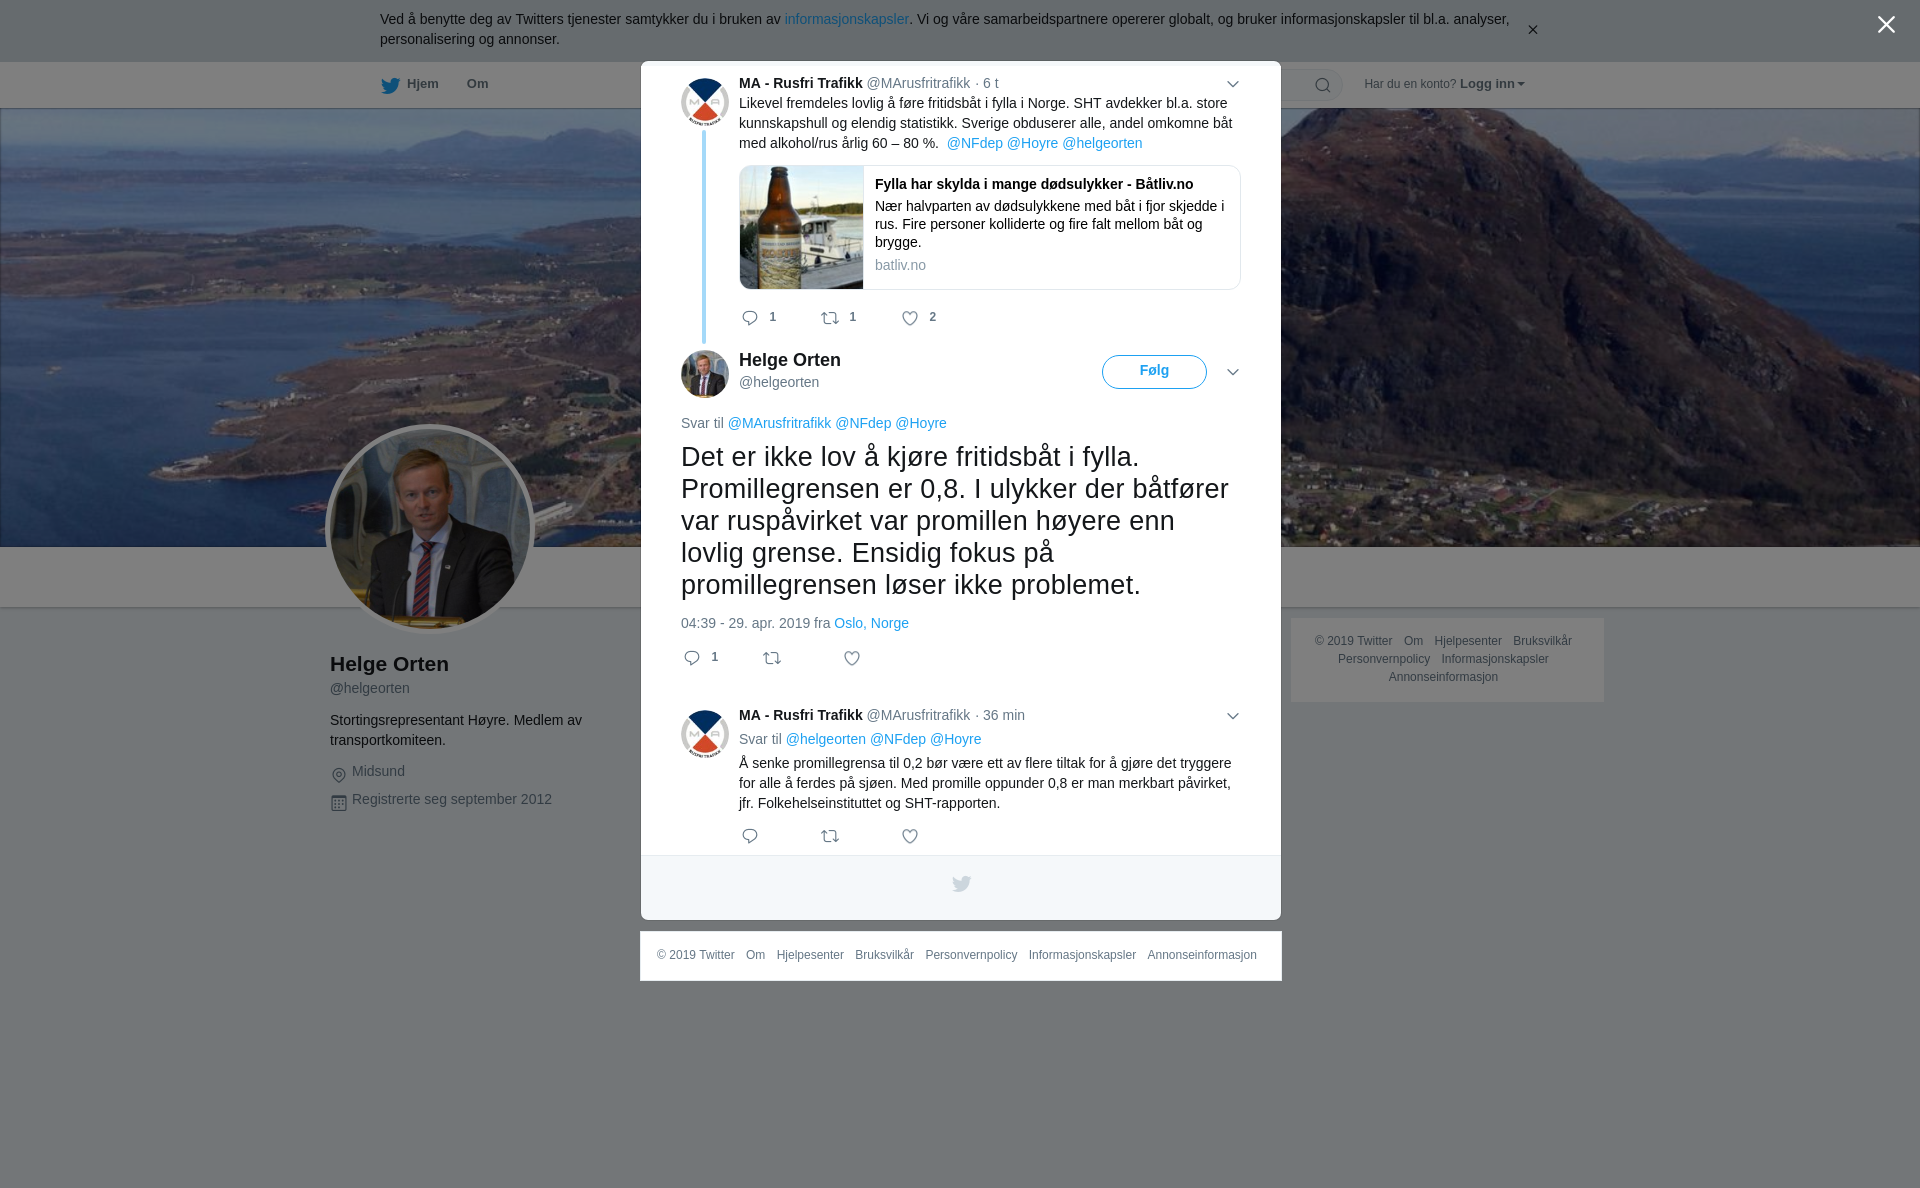This screenshot has height=1188, width=1920.
Task: Follow Helge Orten with Følg button
Action: pyautogui.click(x=1154, y=372)
